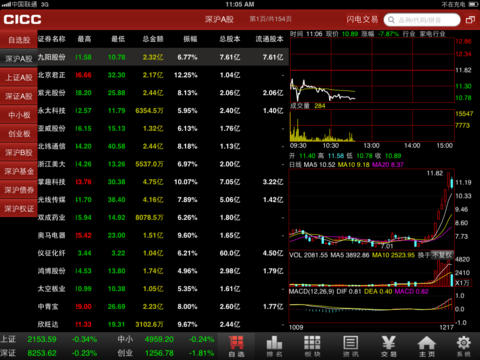Open the 系统 settings gear icon

coord(464,346)
